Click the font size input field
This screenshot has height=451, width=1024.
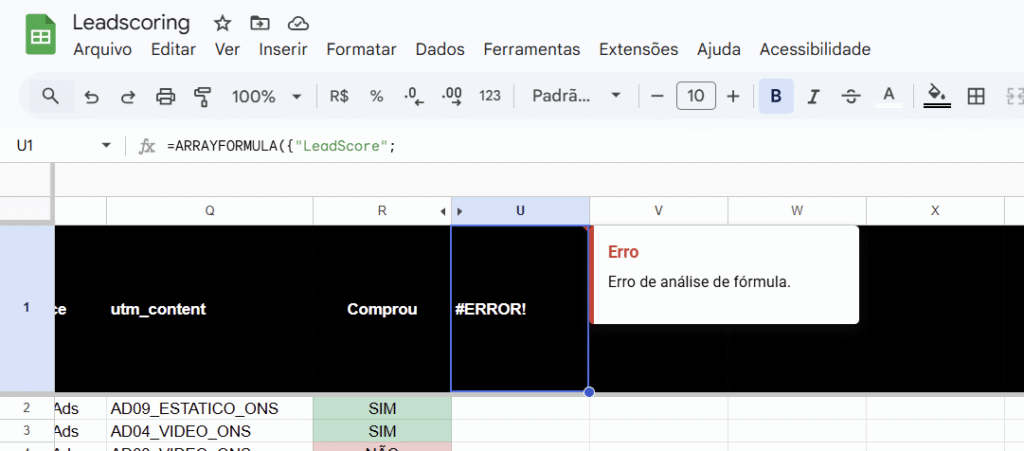(x=695, y=96)
